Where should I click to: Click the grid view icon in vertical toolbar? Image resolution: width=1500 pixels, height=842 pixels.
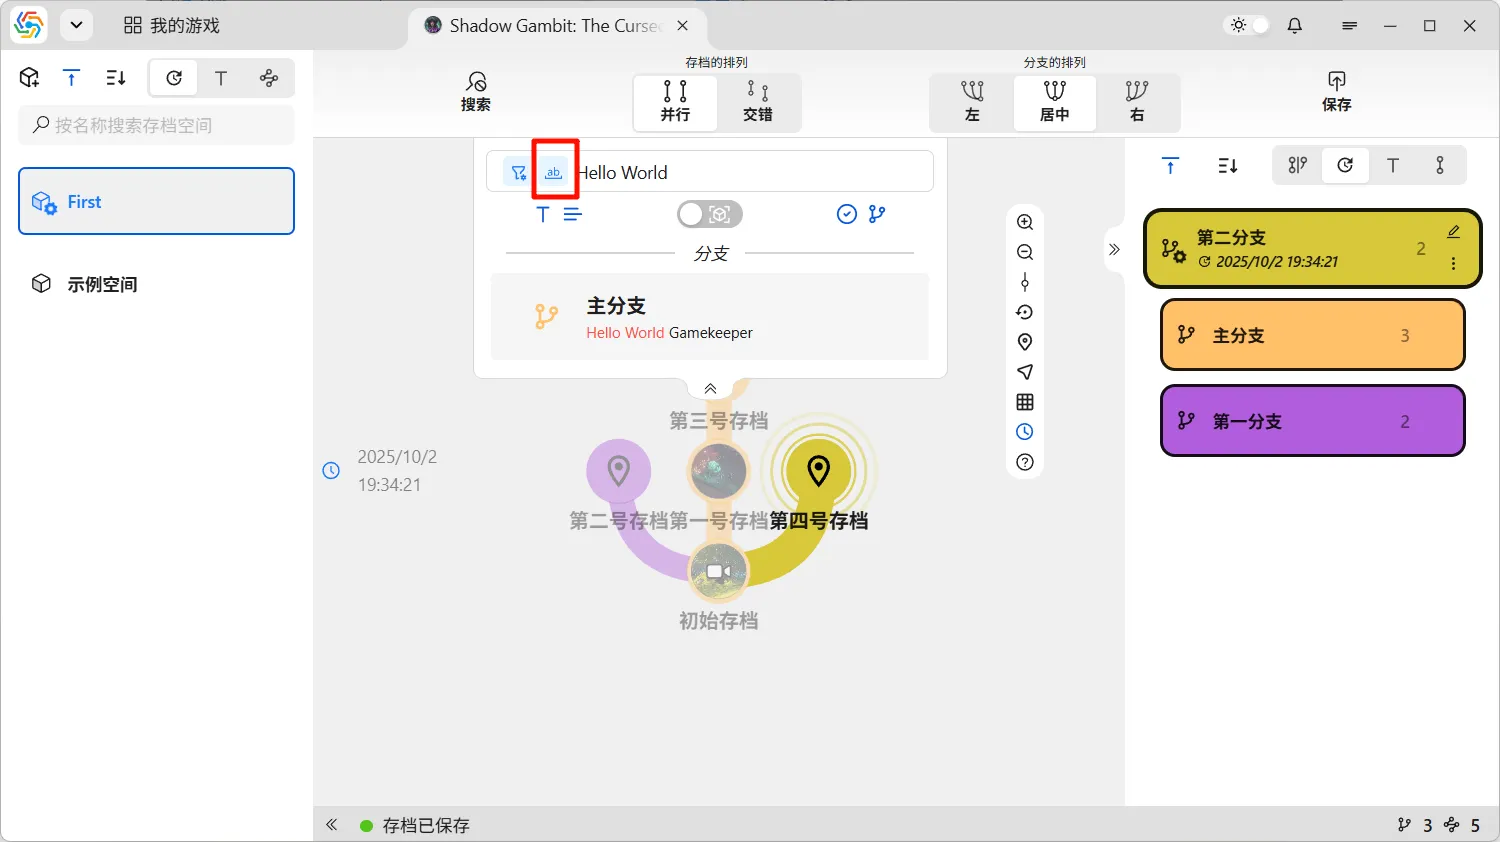1025,402
